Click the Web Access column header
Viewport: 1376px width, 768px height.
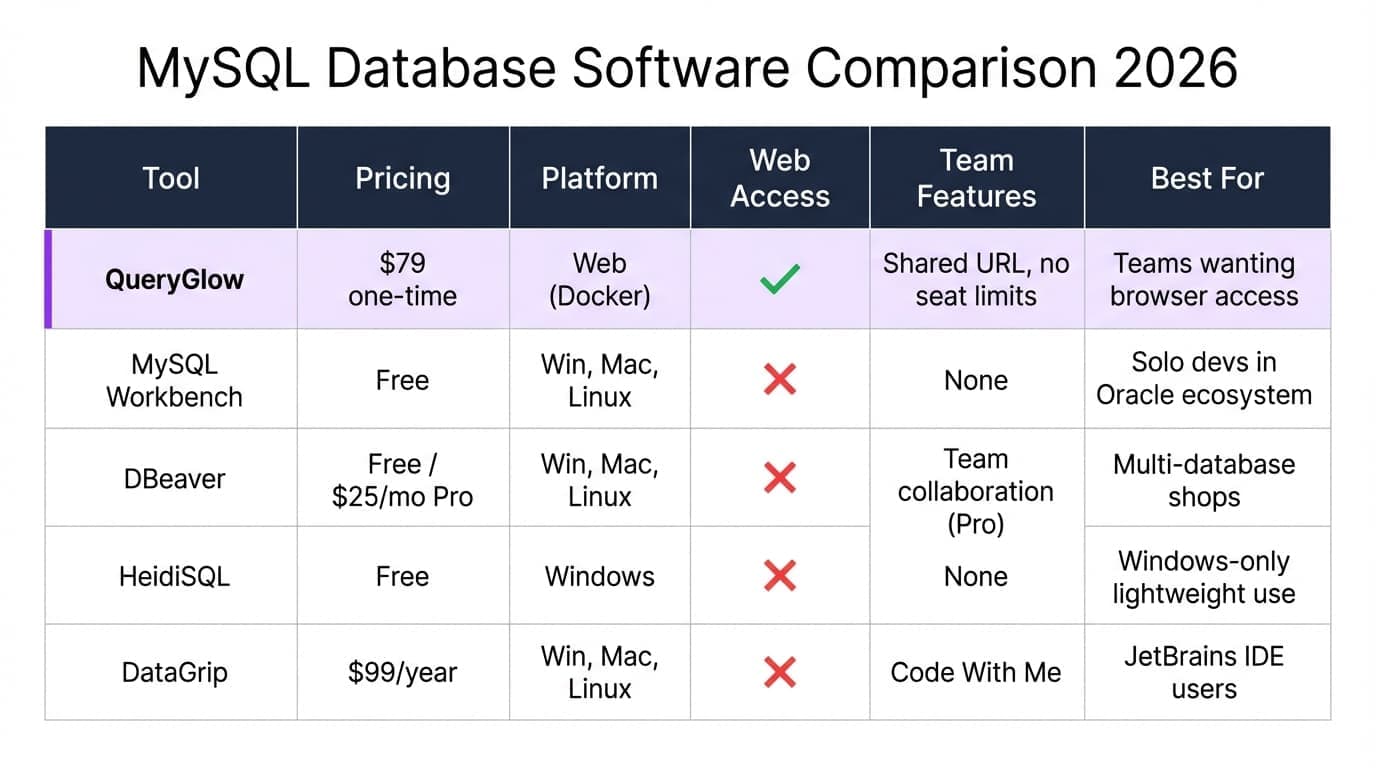click(x=779, y=178)
